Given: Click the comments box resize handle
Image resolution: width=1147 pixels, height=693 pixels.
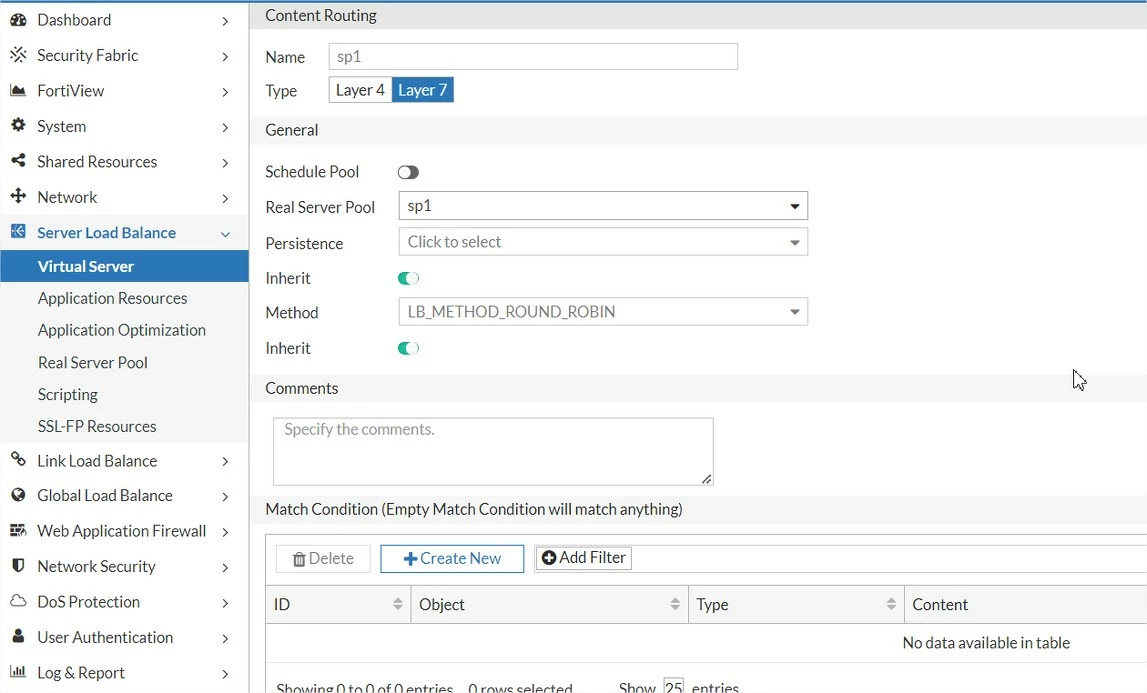Looking at the screenshot, I should pos(706,479).
